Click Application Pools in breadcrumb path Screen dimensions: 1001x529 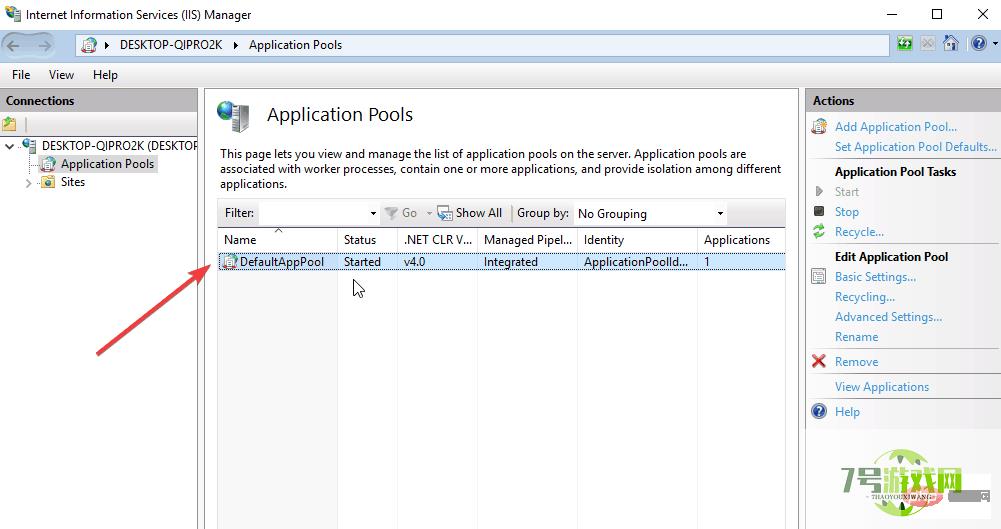click(296, 45)
